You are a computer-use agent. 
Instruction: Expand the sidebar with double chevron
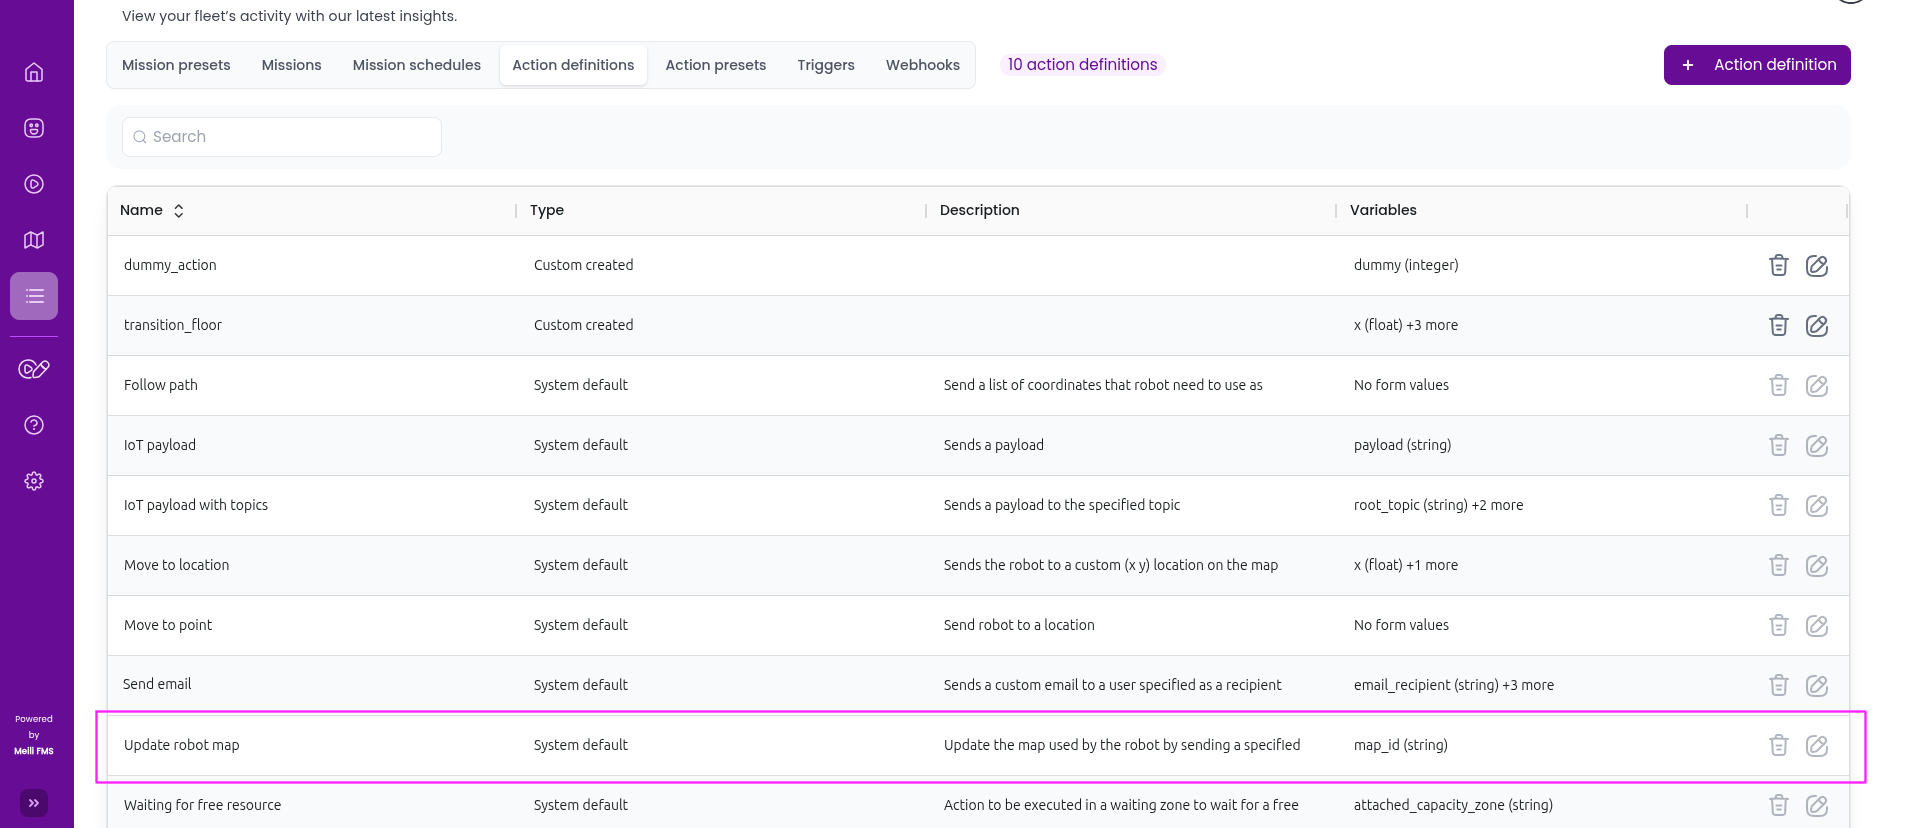[x=34, y=803]
